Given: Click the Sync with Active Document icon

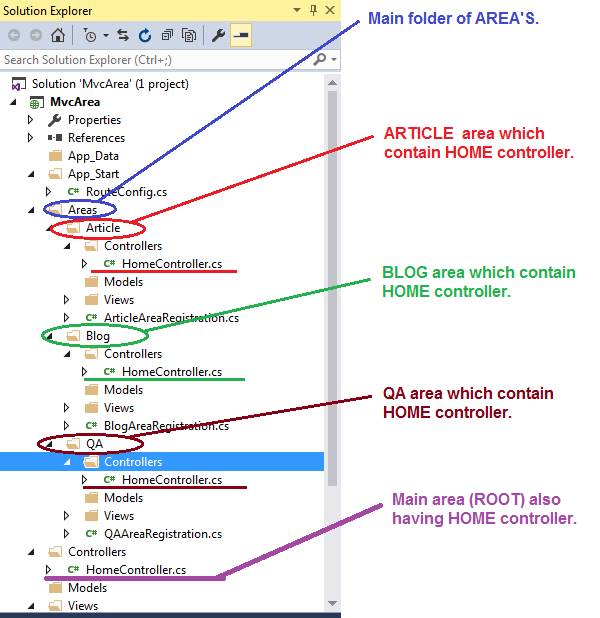Looking at the screenshot, I should tap(123, 35).
